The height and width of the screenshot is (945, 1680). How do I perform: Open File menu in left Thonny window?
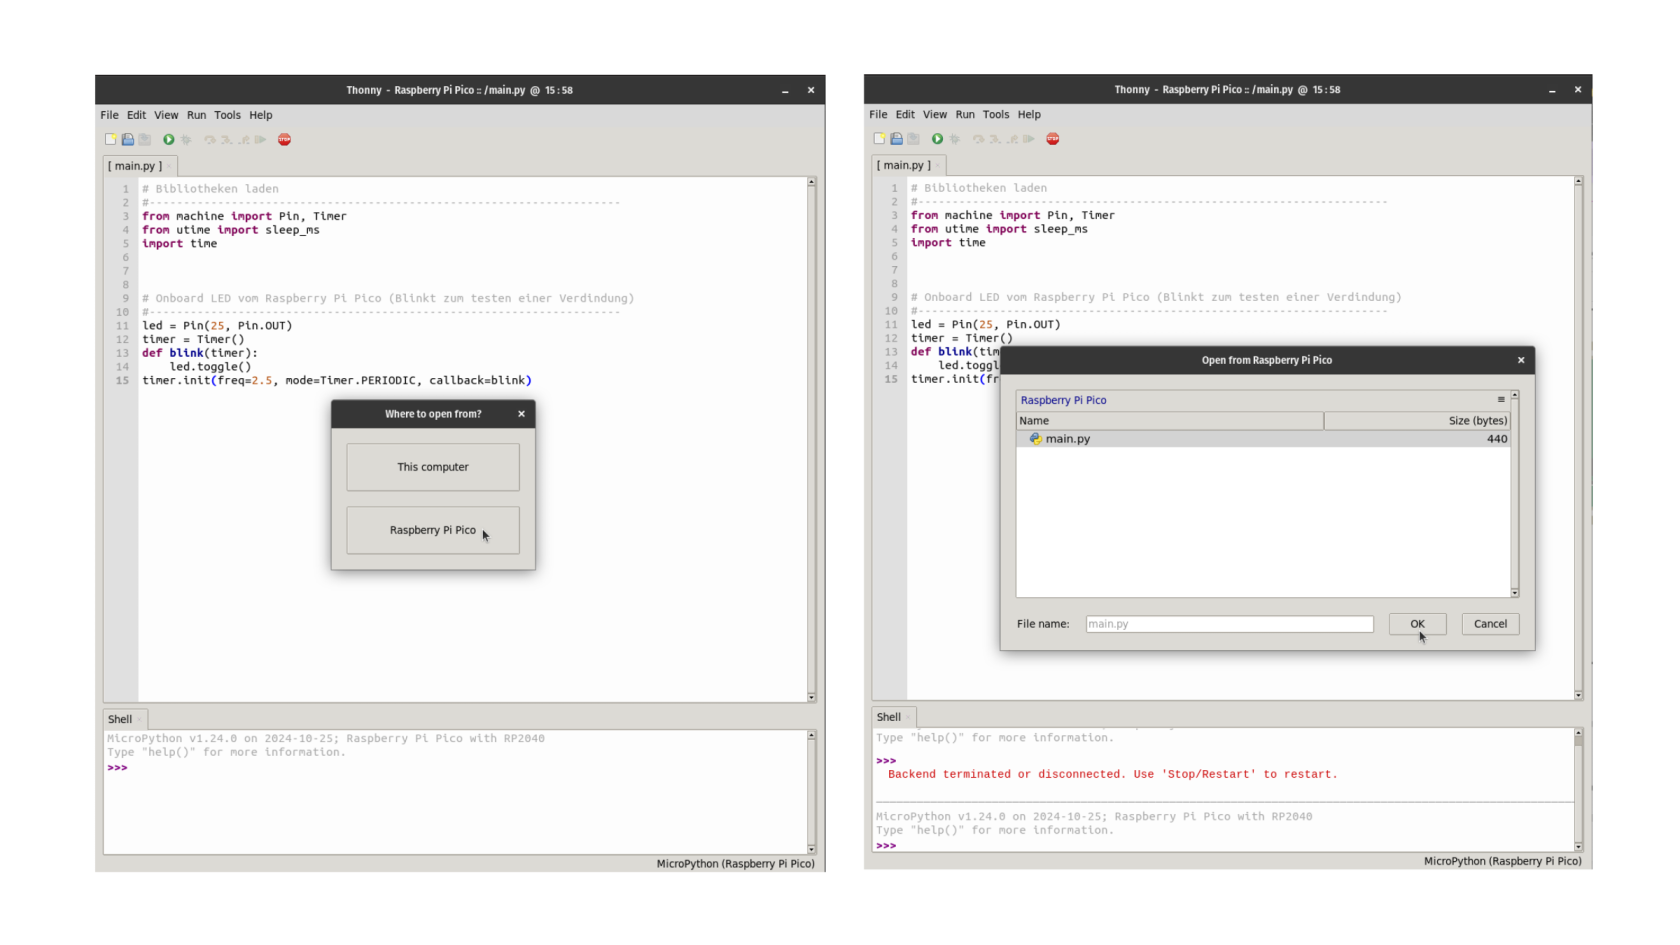tap(109, 115)
